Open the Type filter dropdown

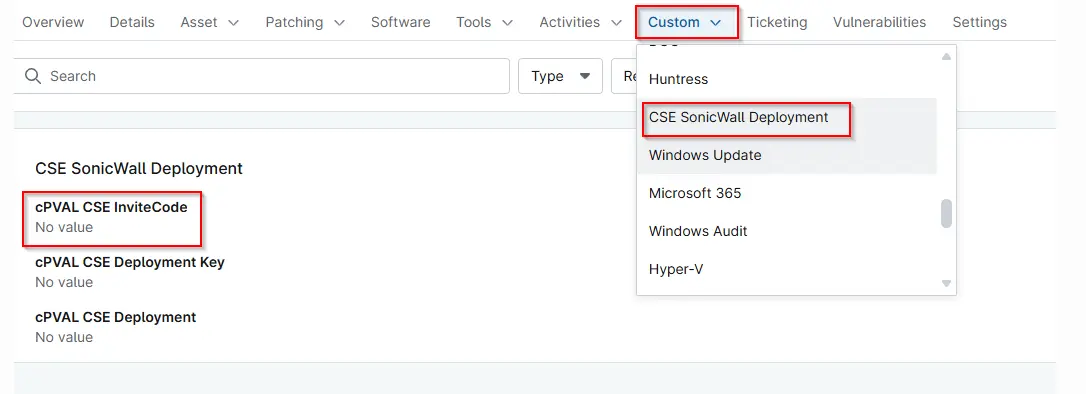coord(560,76)
